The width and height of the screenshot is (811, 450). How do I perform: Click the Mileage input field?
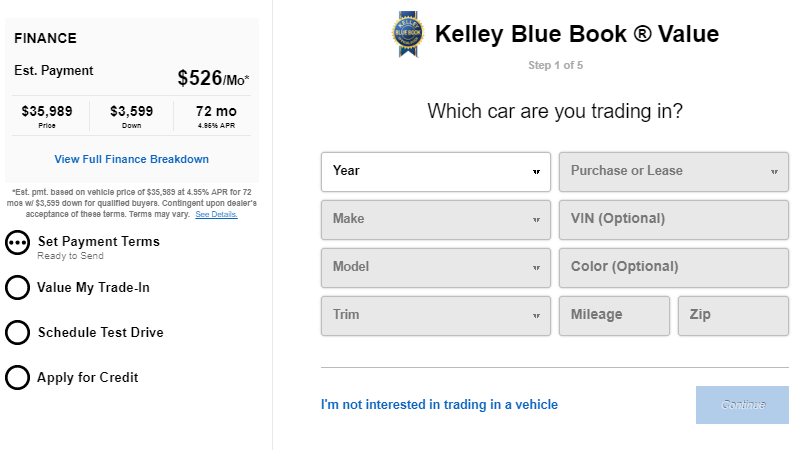614,316
